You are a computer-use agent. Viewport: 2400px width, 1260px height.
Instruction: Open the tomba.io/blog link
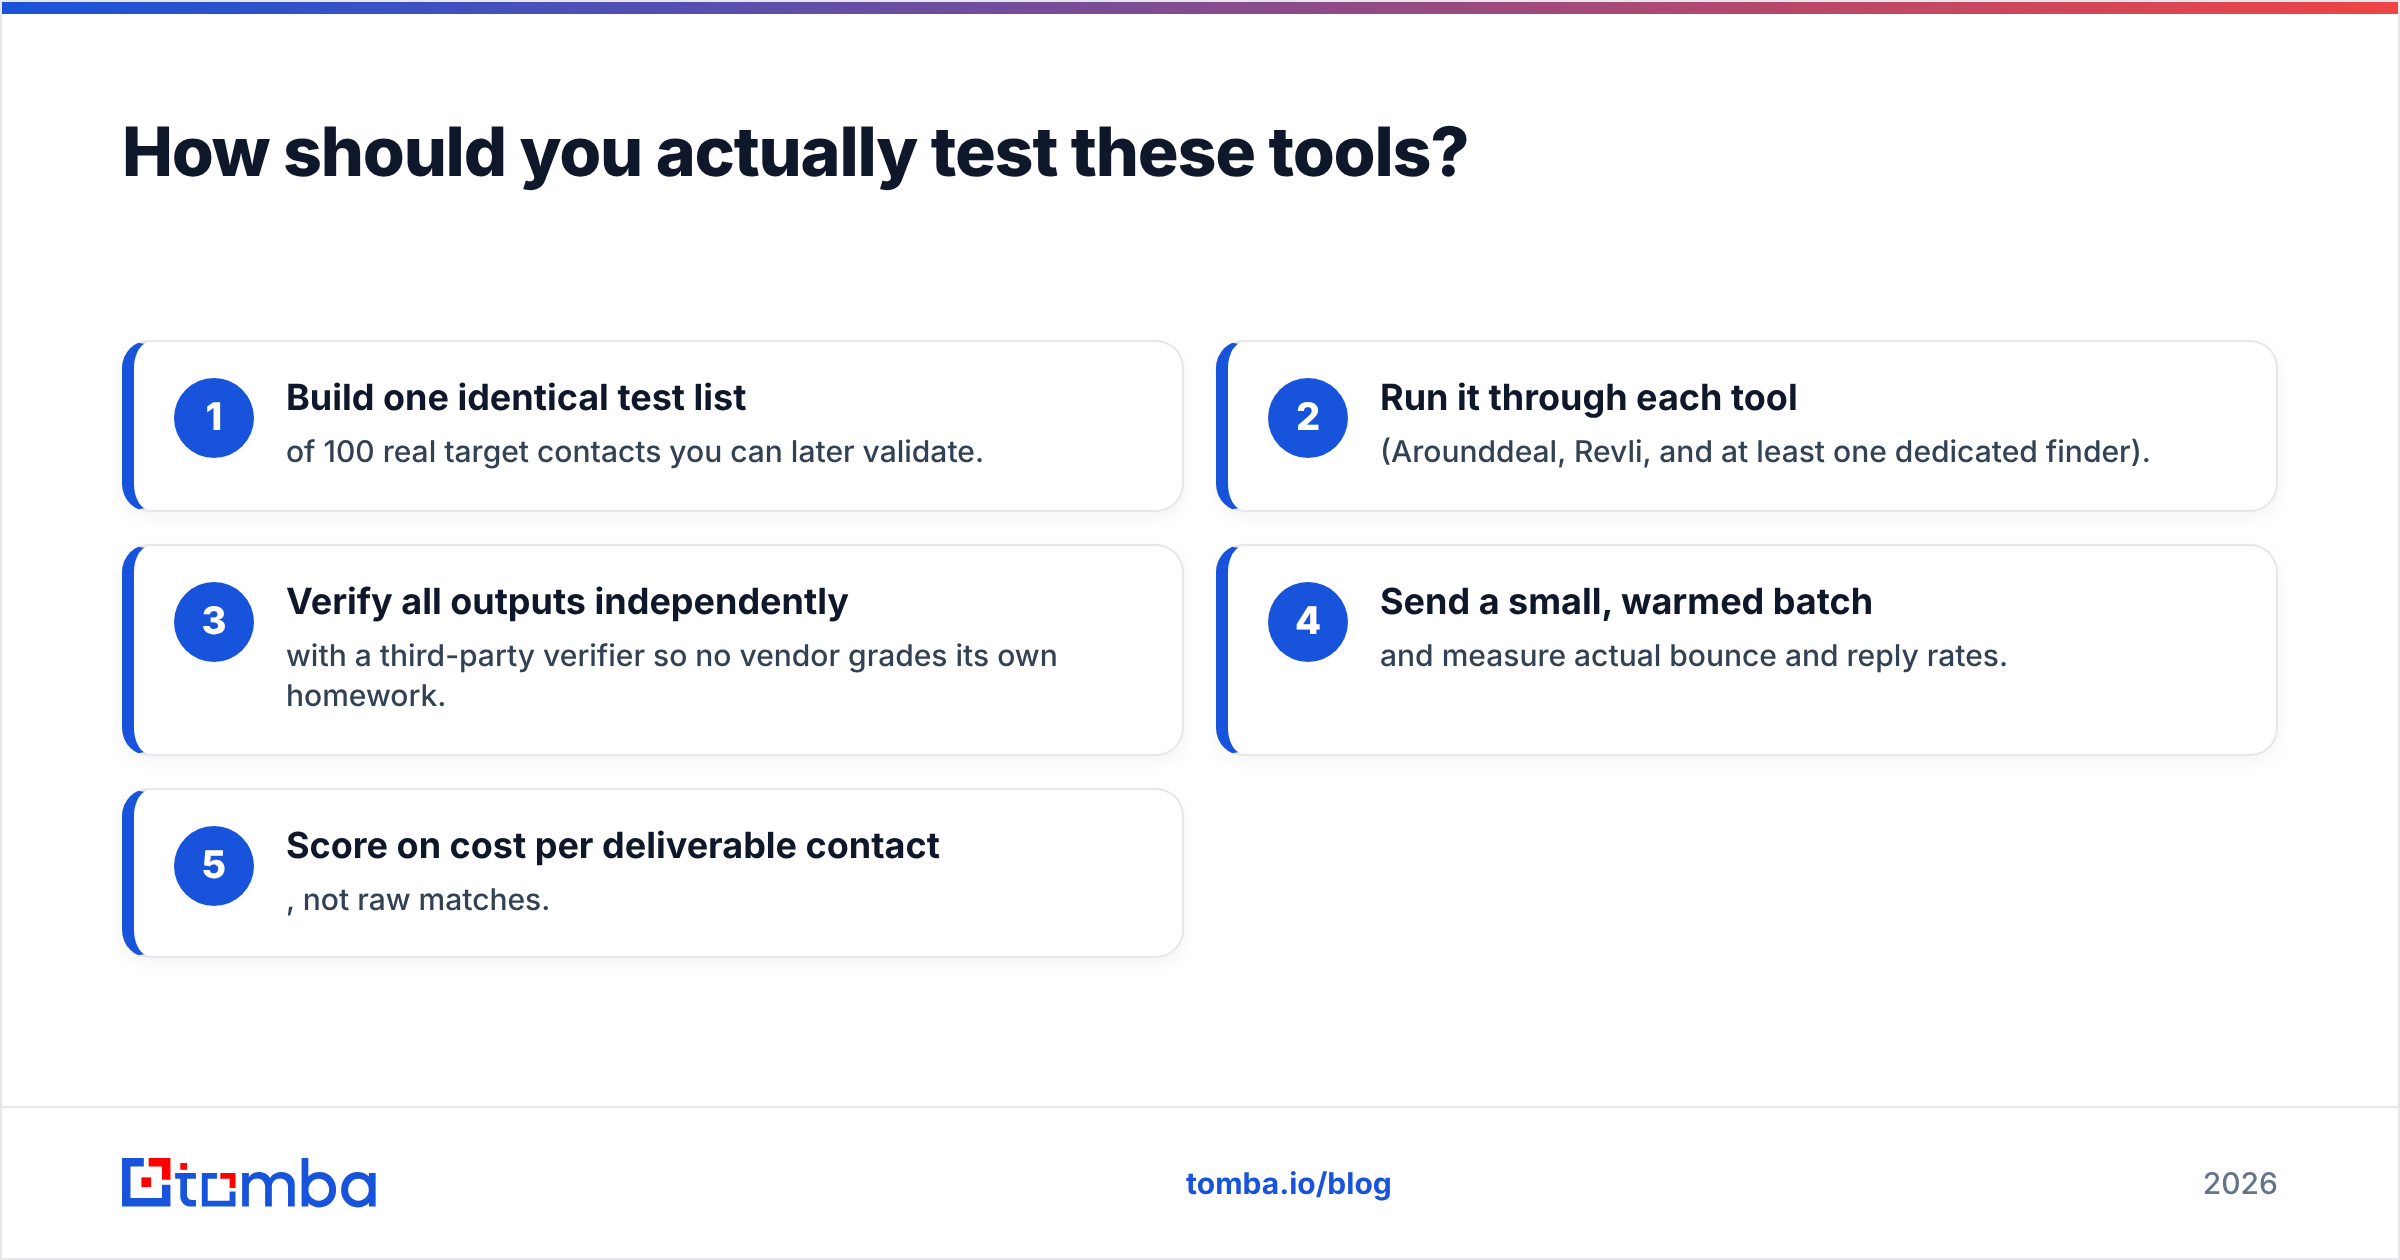click(1288, 1184)
